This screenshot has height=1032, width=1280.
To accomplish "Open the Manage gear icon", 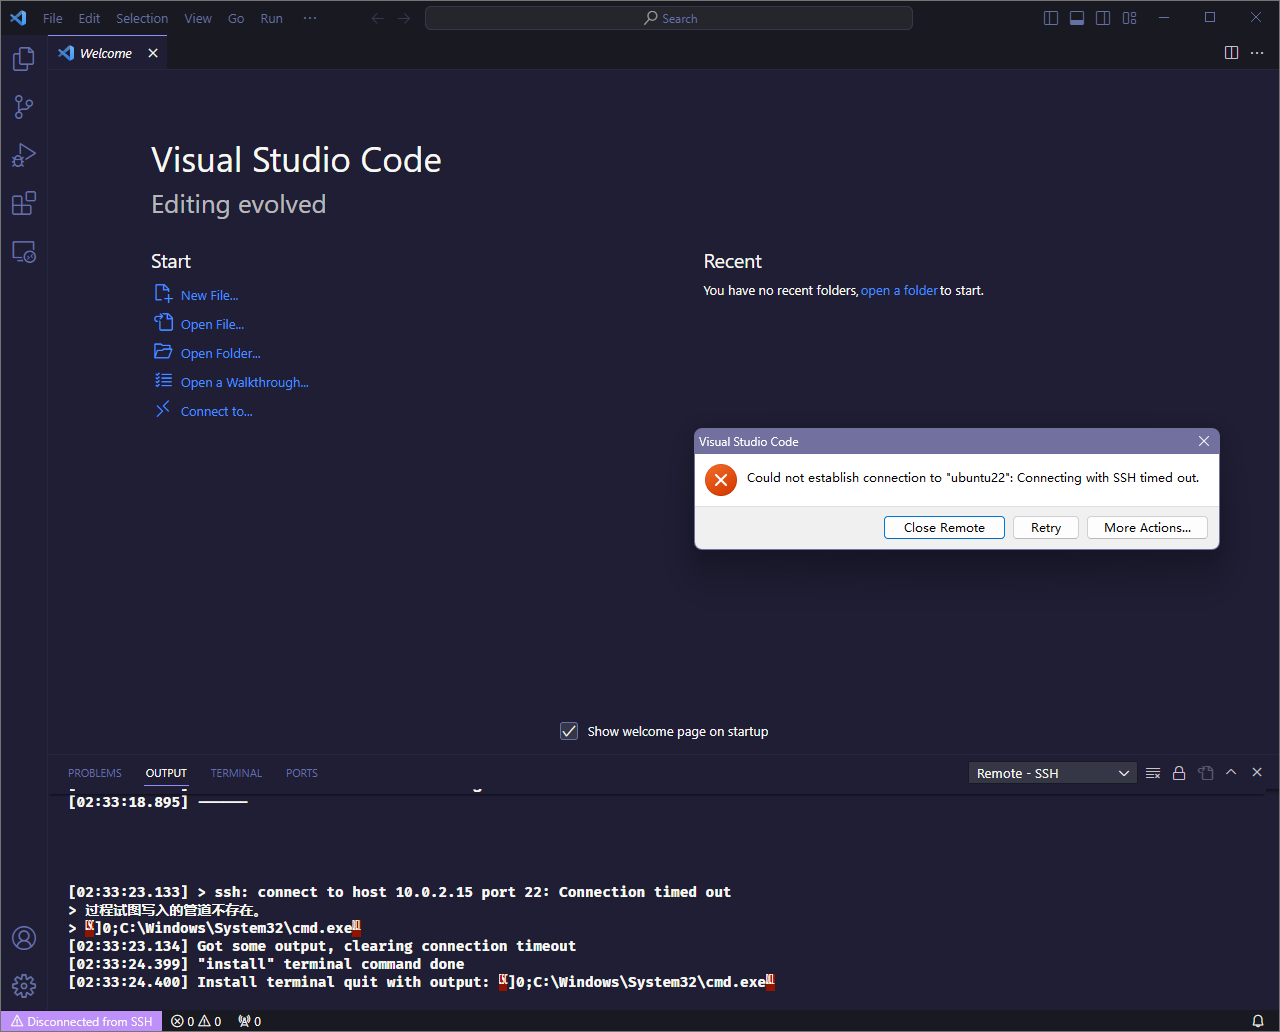I will click(x=24, y=986).
